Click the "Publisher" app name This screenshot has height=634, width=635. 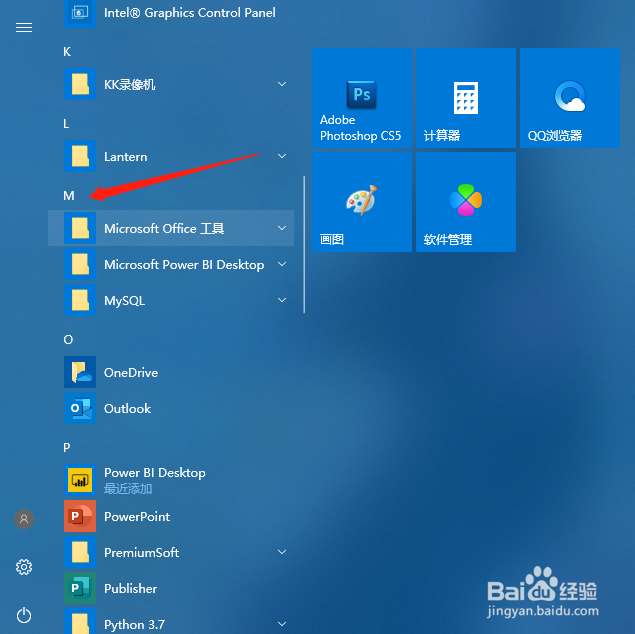coord(130,589)
